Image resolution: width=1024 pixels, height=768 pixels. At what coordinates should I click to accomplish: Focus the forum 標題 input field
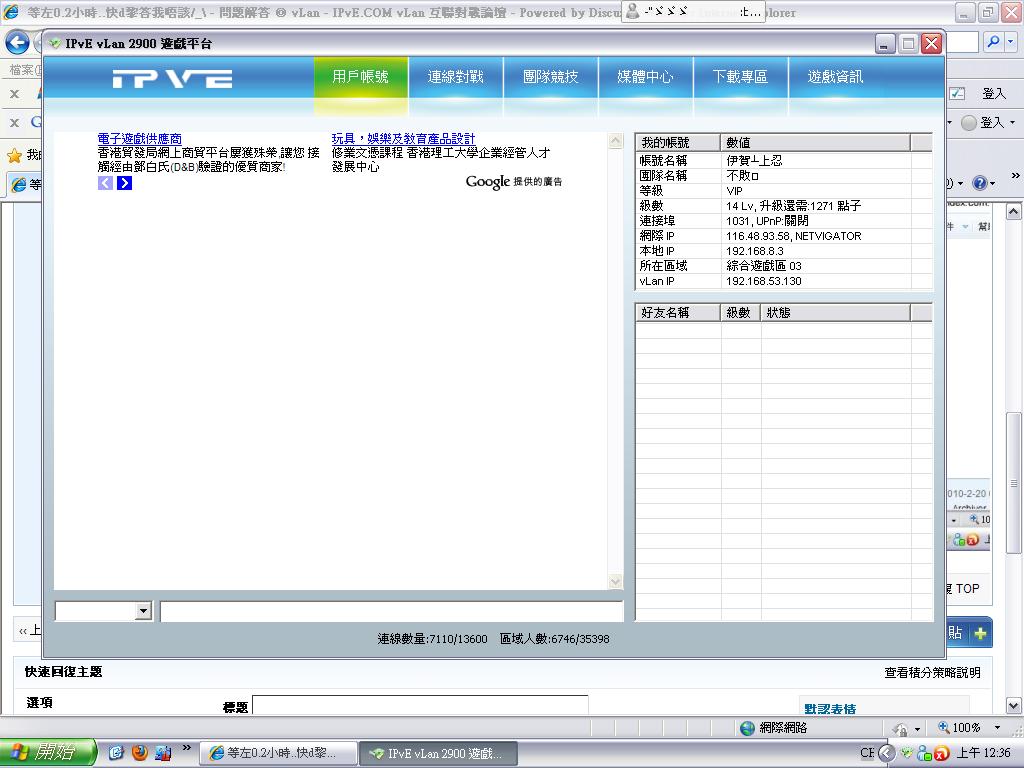420,705
